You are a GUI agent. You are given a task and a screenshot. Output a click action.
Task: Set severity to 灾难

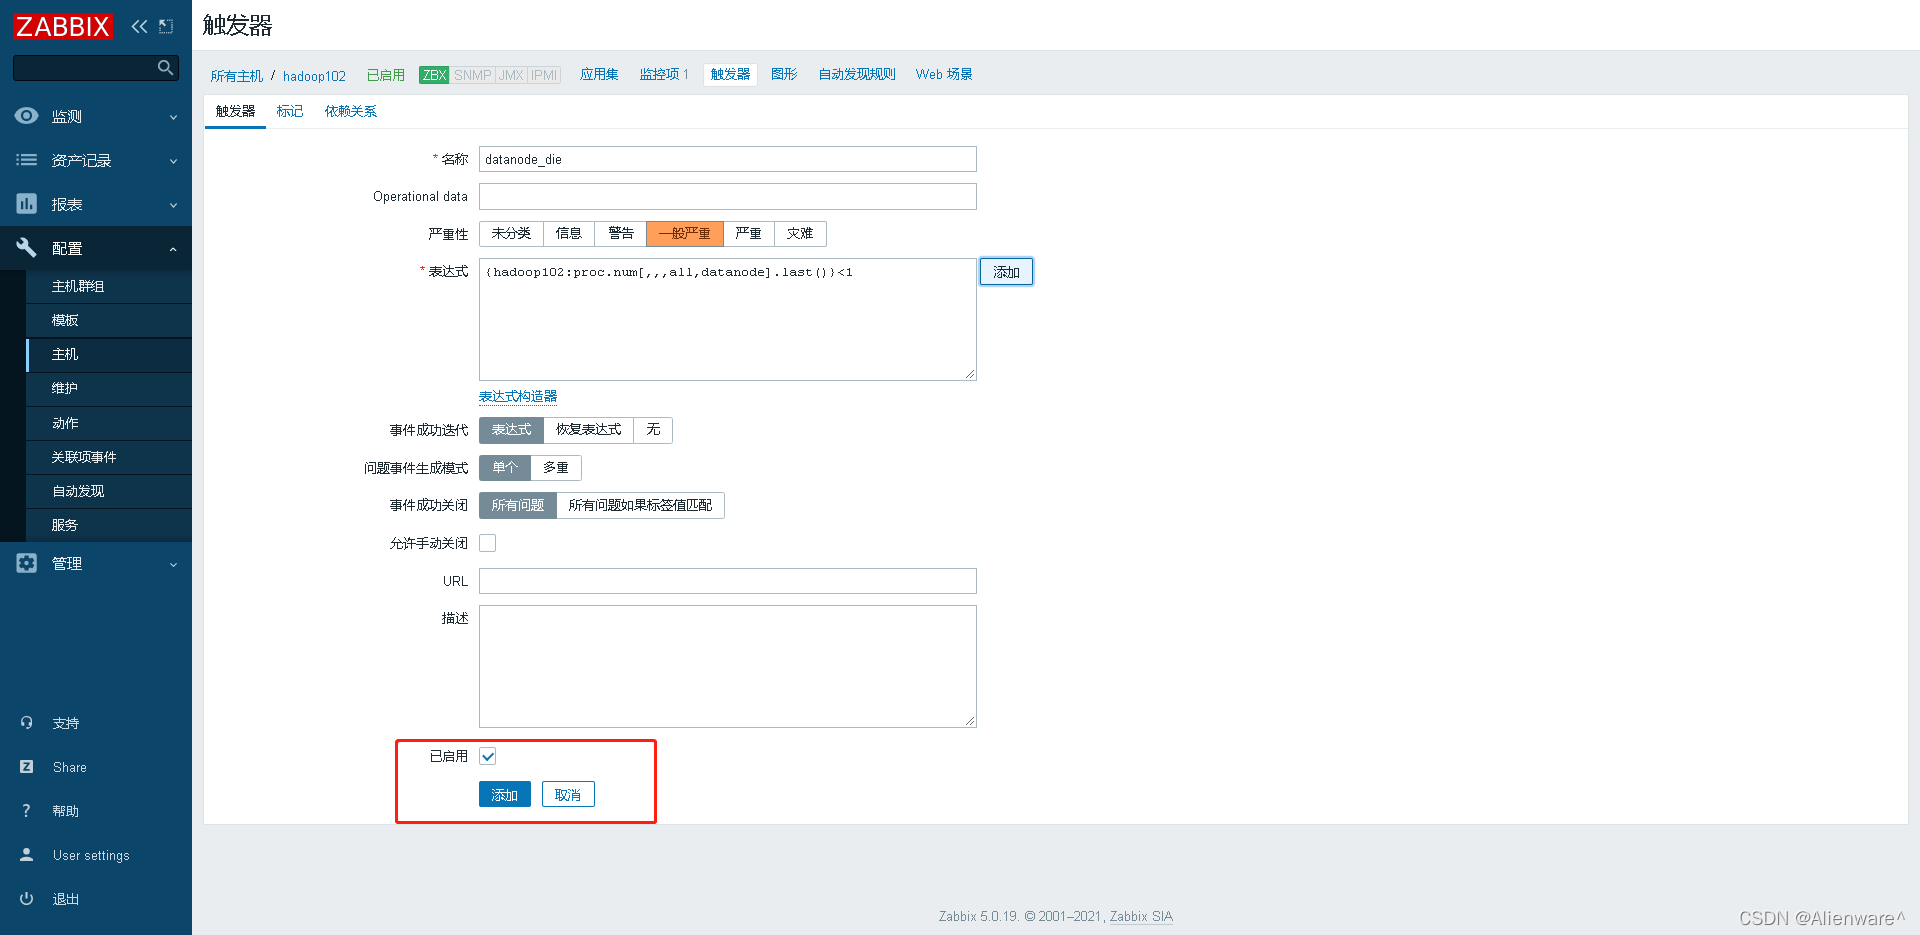[800, 233]
